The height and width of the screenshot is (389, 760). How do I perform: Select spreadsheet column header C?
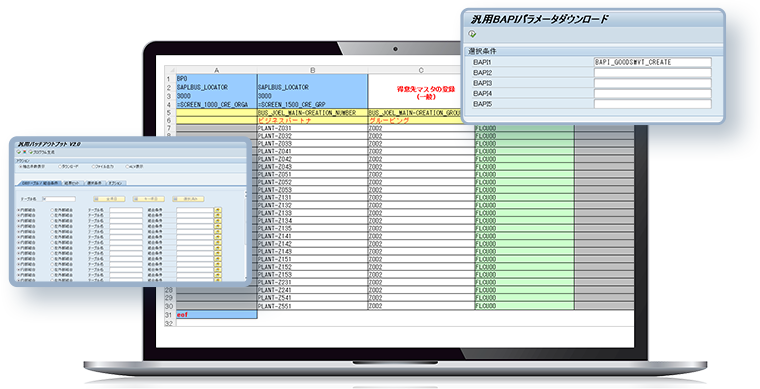pos(421,70)
